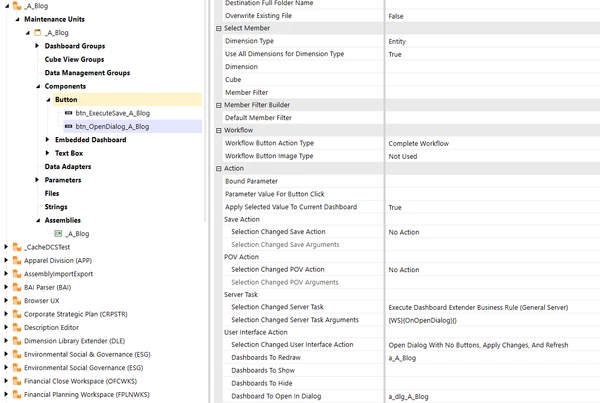Screen dimensions: 600x403
Task: Select the Cube View Groups tree item
Action: [74, 59]
